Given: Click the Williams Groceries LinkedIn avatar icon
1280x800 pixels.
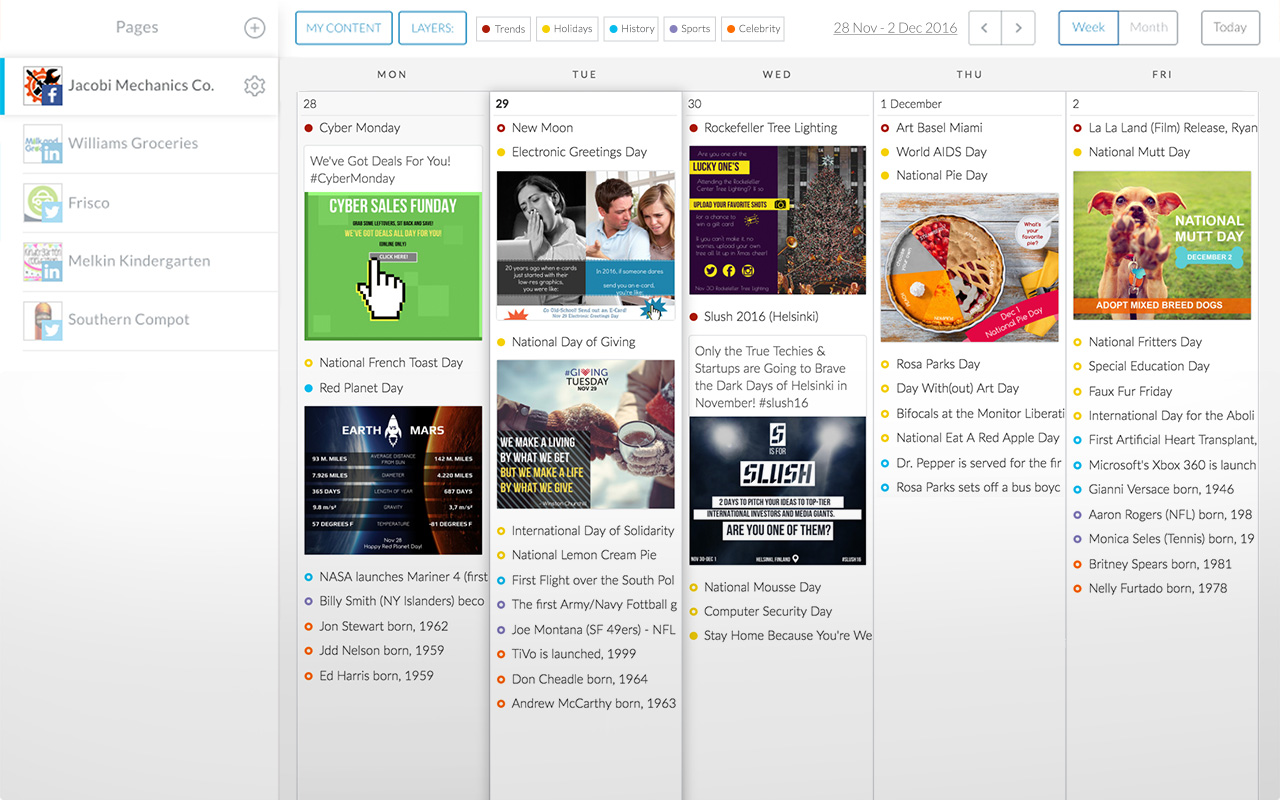Looking at the screenshot, I should (x=43, y=144).
